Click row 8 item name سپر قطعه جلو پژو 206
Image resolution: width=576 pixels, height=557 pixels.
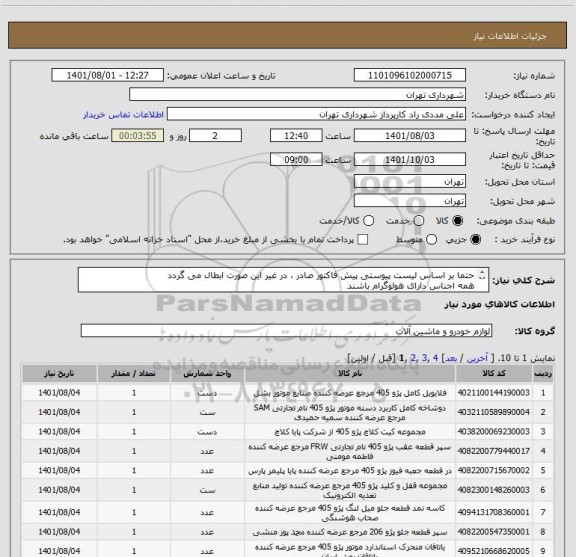(350, 532)
